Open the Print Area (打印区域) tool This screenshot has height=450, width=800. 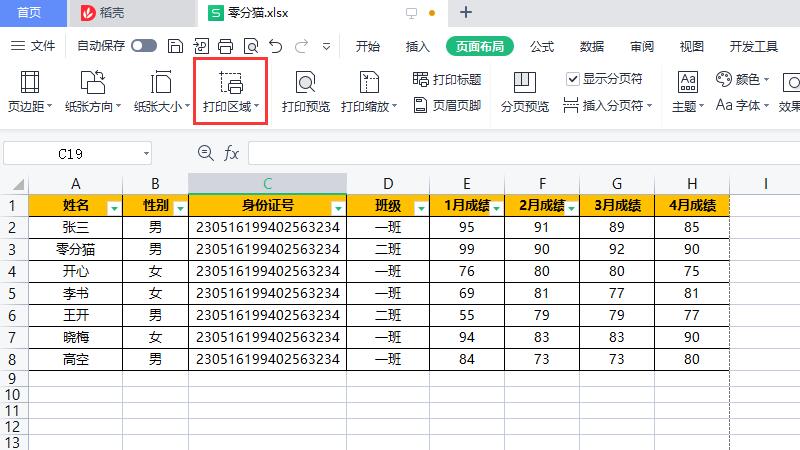231,91
